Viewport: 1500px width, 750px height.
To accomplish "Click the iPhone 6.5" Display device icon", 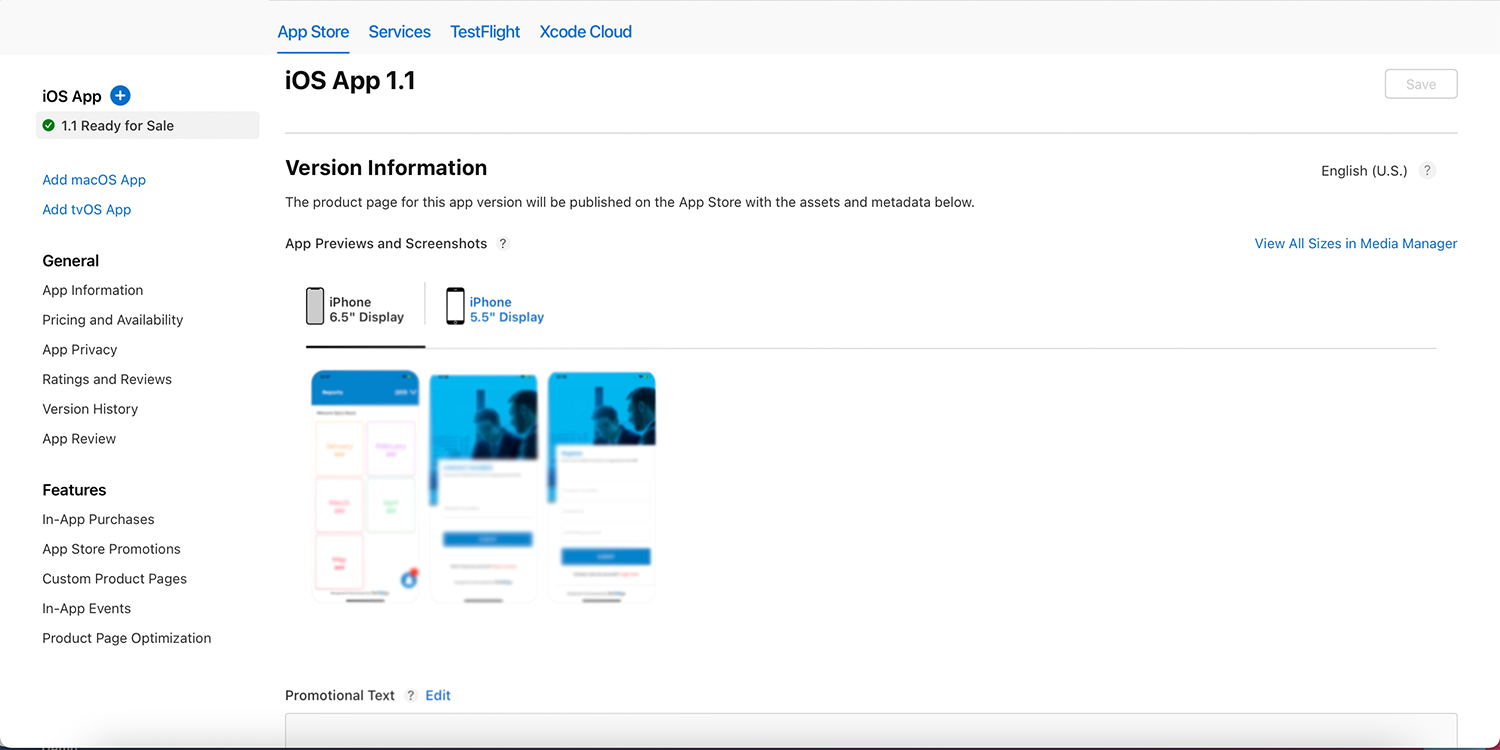I will point(315,306).
